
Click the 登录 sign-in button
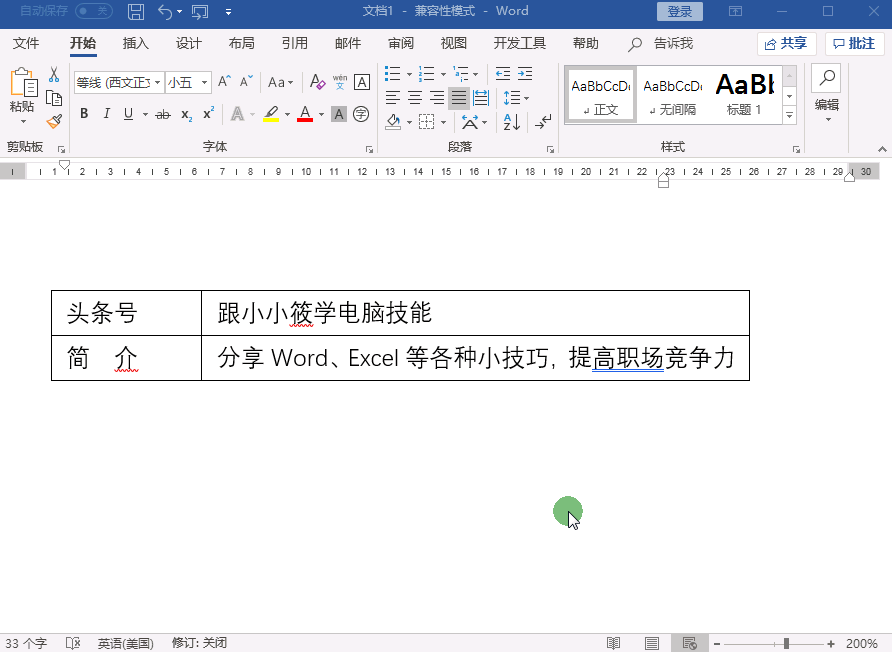pyautogui.click(x=679, y=11)
